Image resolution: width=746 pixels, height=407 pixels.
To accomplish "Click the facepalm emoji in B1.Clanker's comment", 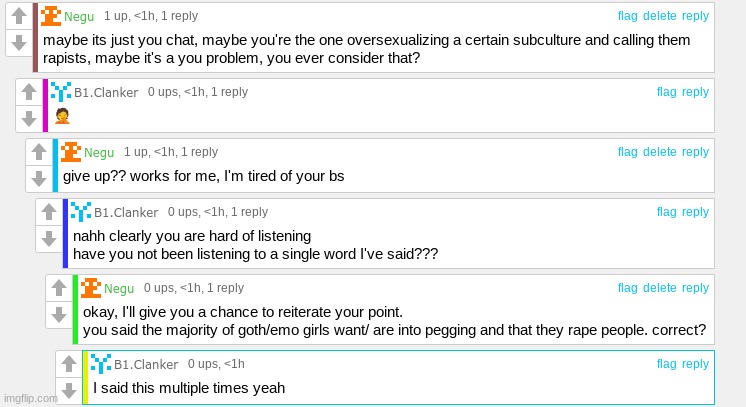I will (62, 116).
